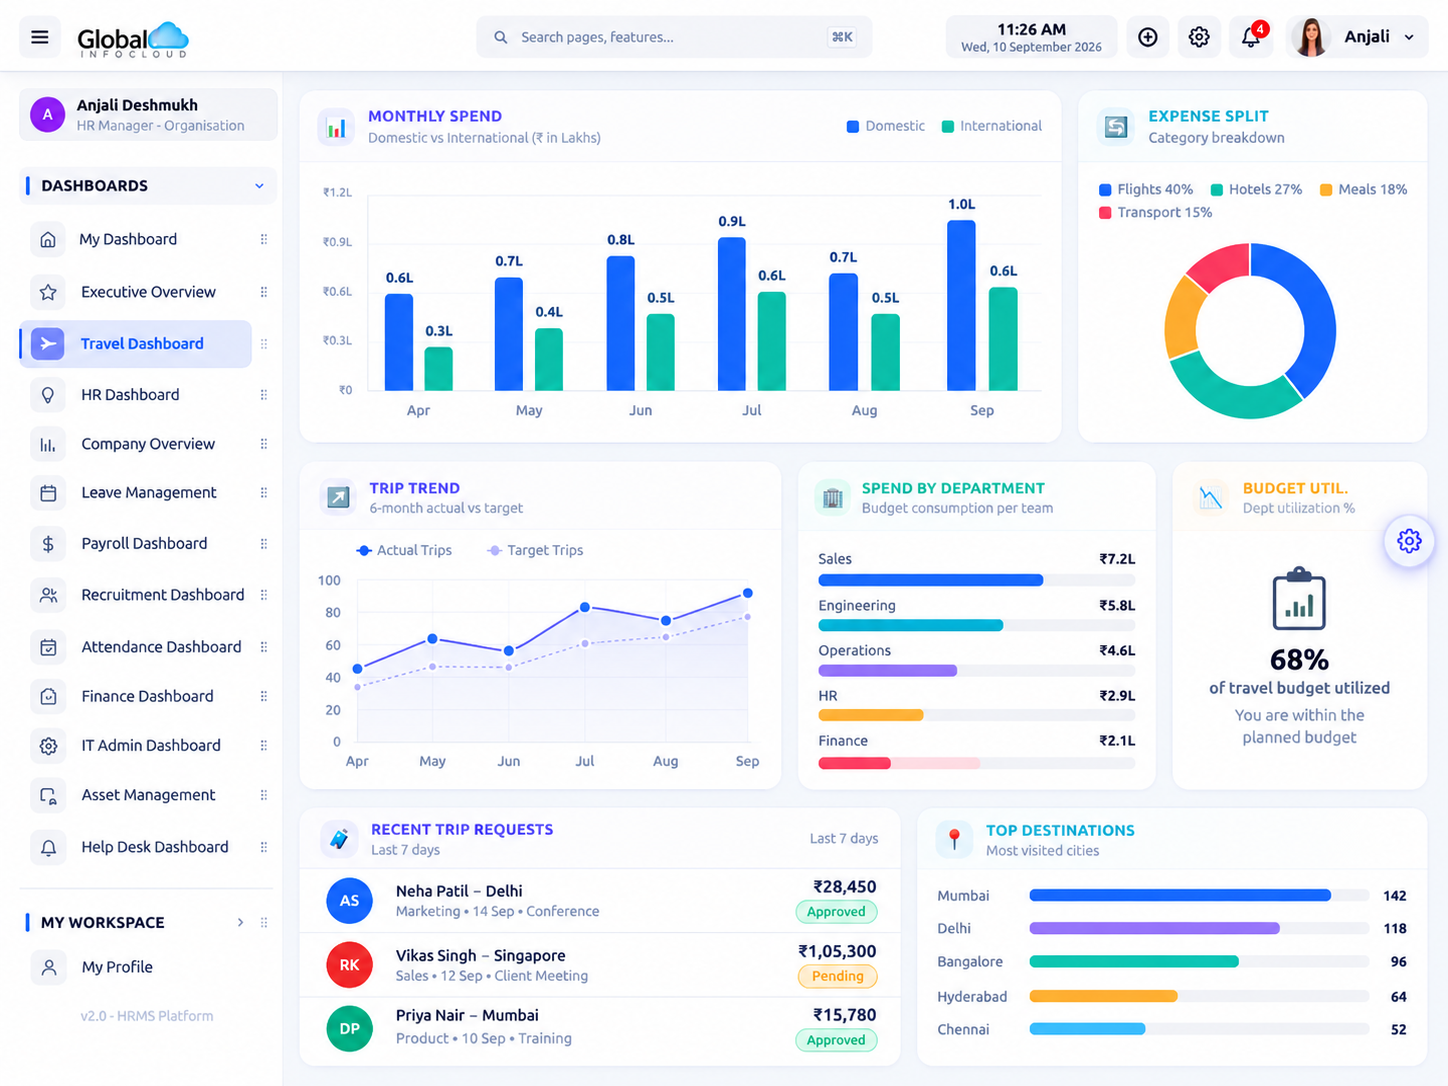Viewport: 1448px width, 1086px height.
Task: Open the Finance Dashboard menu item
Action: 148,697
